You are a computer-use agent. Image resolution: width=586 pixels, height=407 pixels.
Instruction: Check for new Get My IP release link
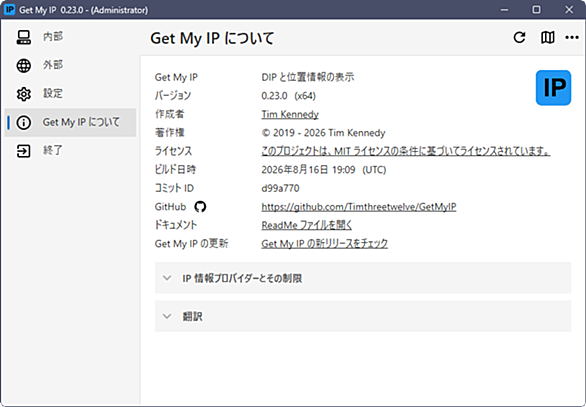coord(324,244)
